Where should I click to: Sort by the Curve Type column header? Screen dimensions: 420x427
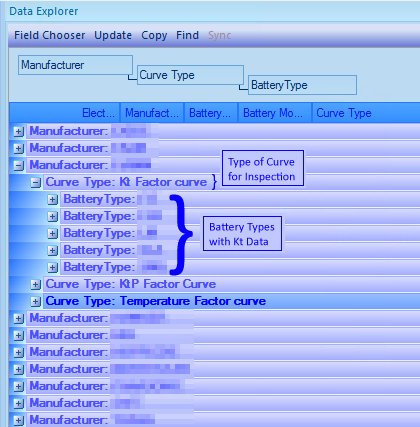(366, 113)
